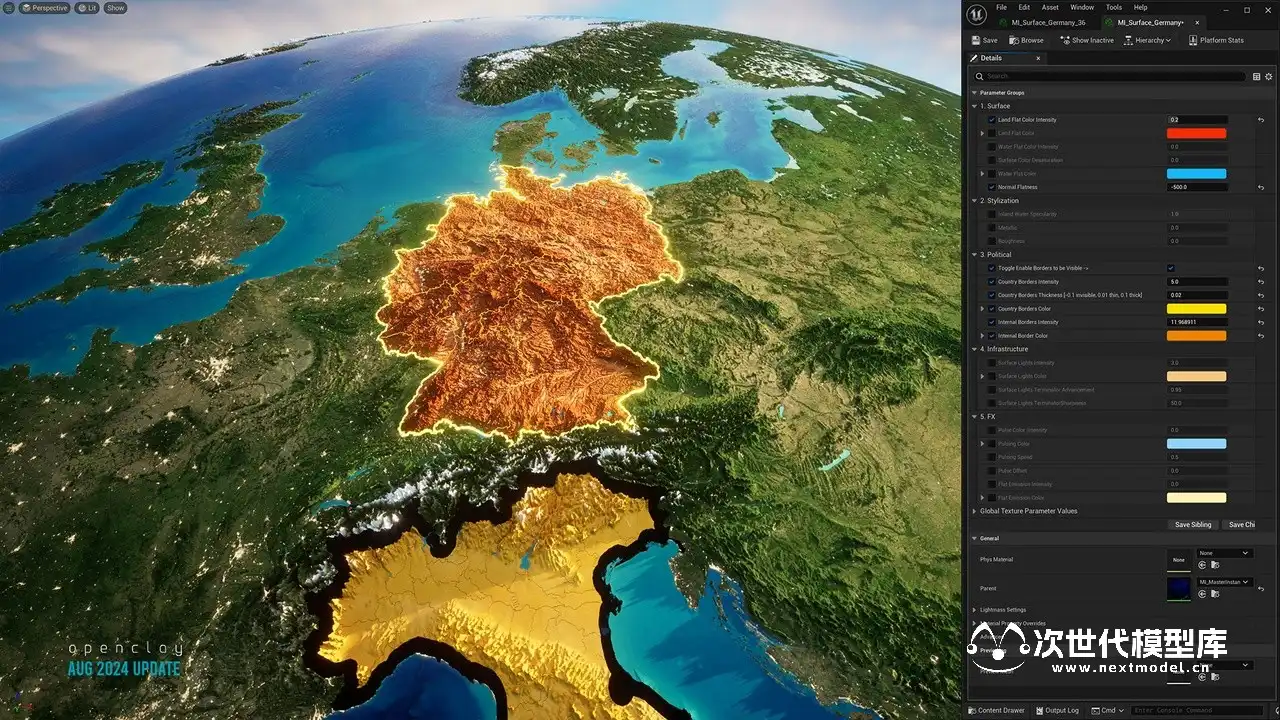Browse to Parent material in content browser
The width and height of the screenshot is (1280, 720).
[1214, 594]
